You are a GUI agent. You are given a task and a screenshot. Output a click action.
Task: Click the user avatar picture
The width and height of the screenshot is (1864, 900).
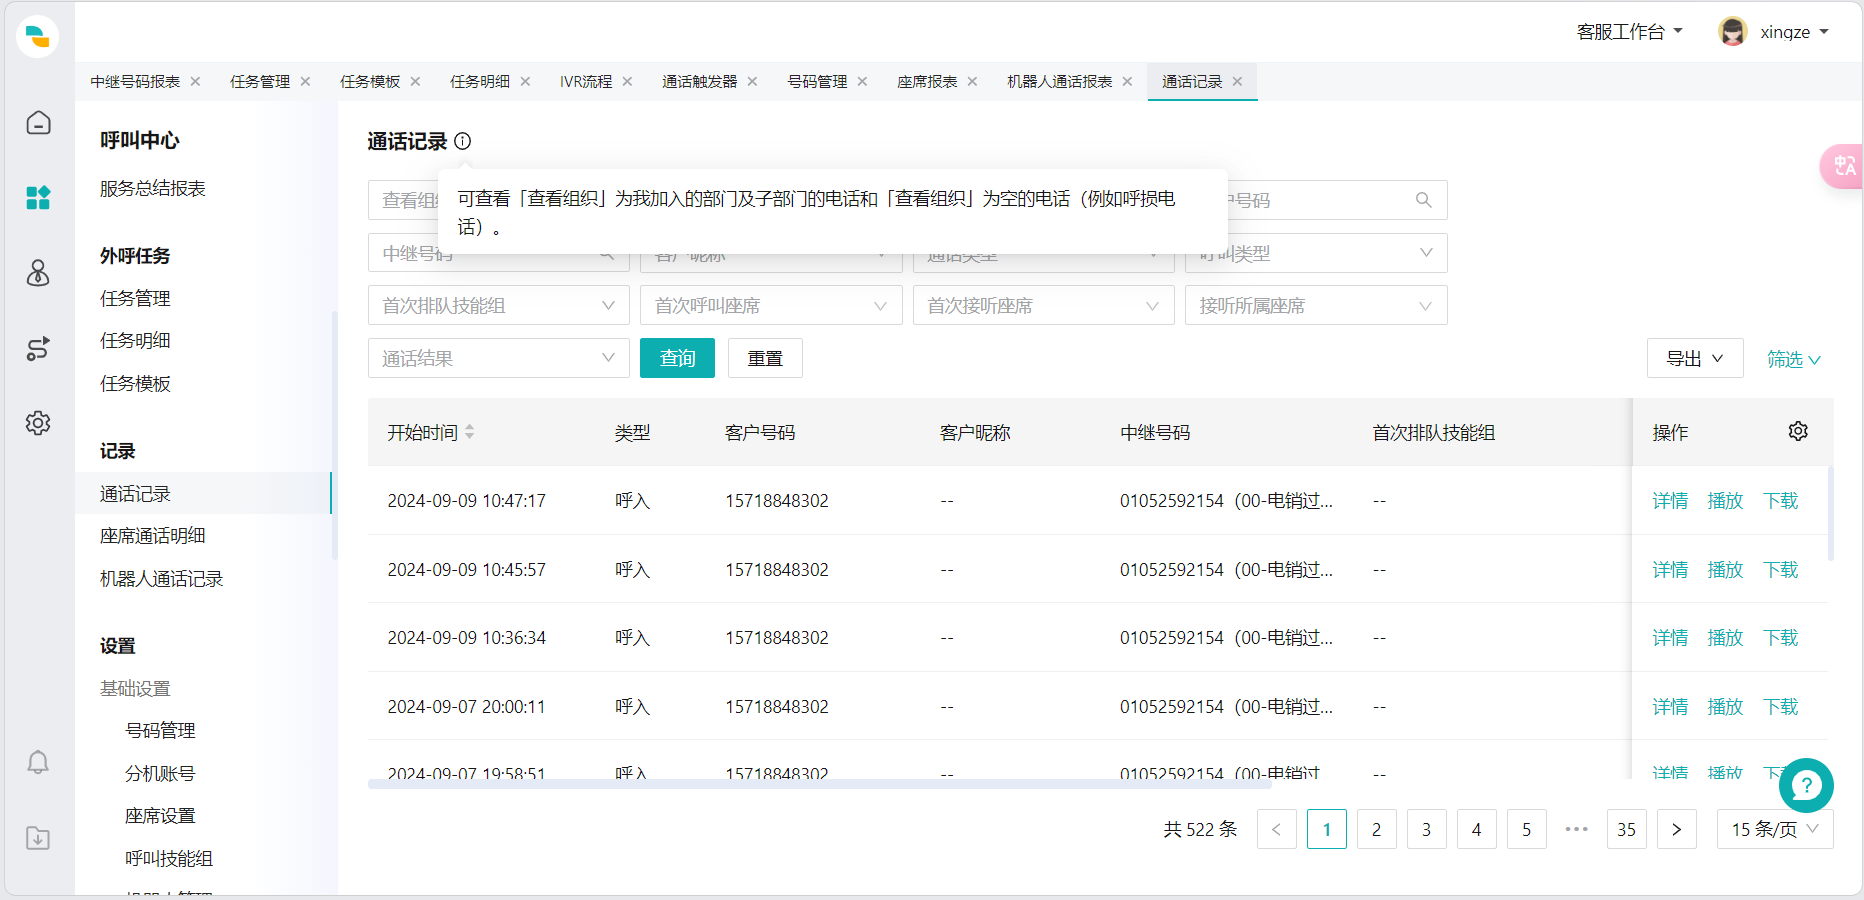(x=1733, y=31)
